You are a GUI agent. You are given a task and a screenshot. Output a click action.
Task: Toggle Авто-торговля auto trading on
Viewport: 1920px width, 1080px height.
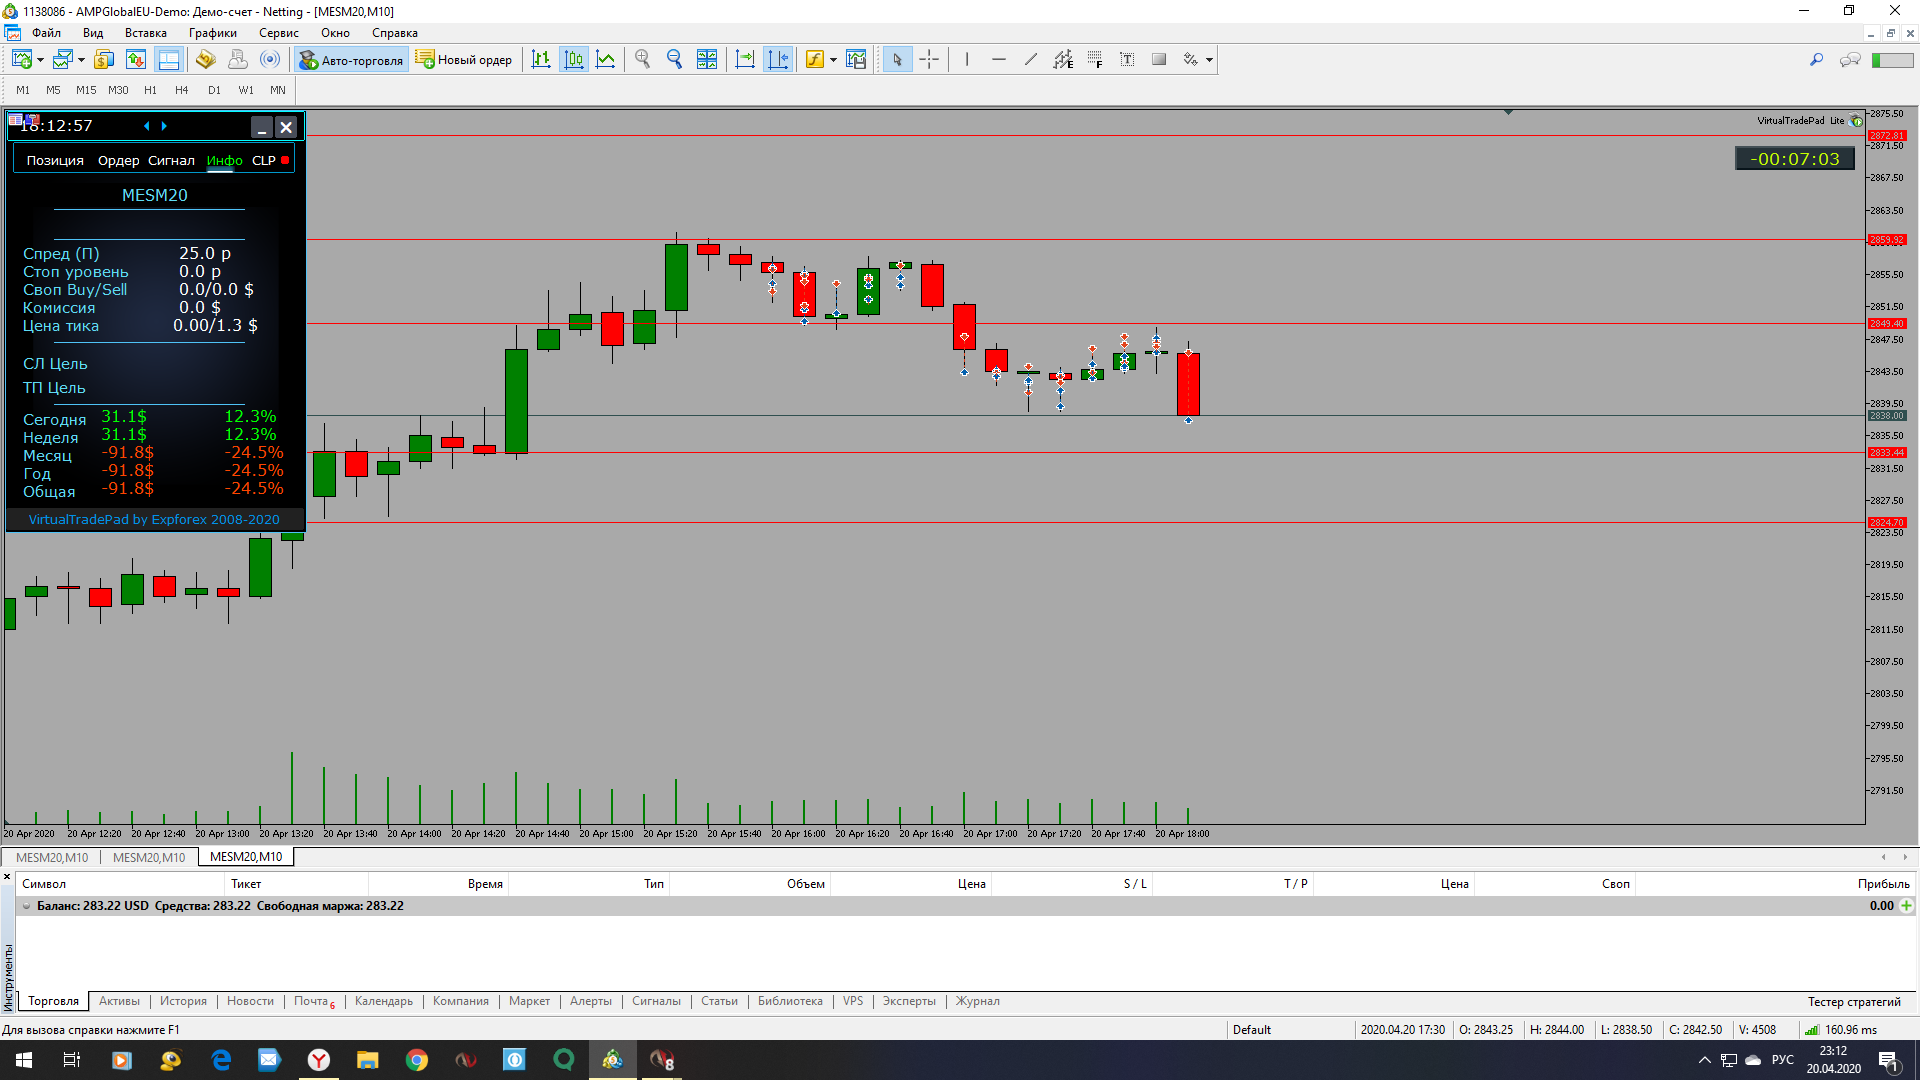click(x=351, y=60)
